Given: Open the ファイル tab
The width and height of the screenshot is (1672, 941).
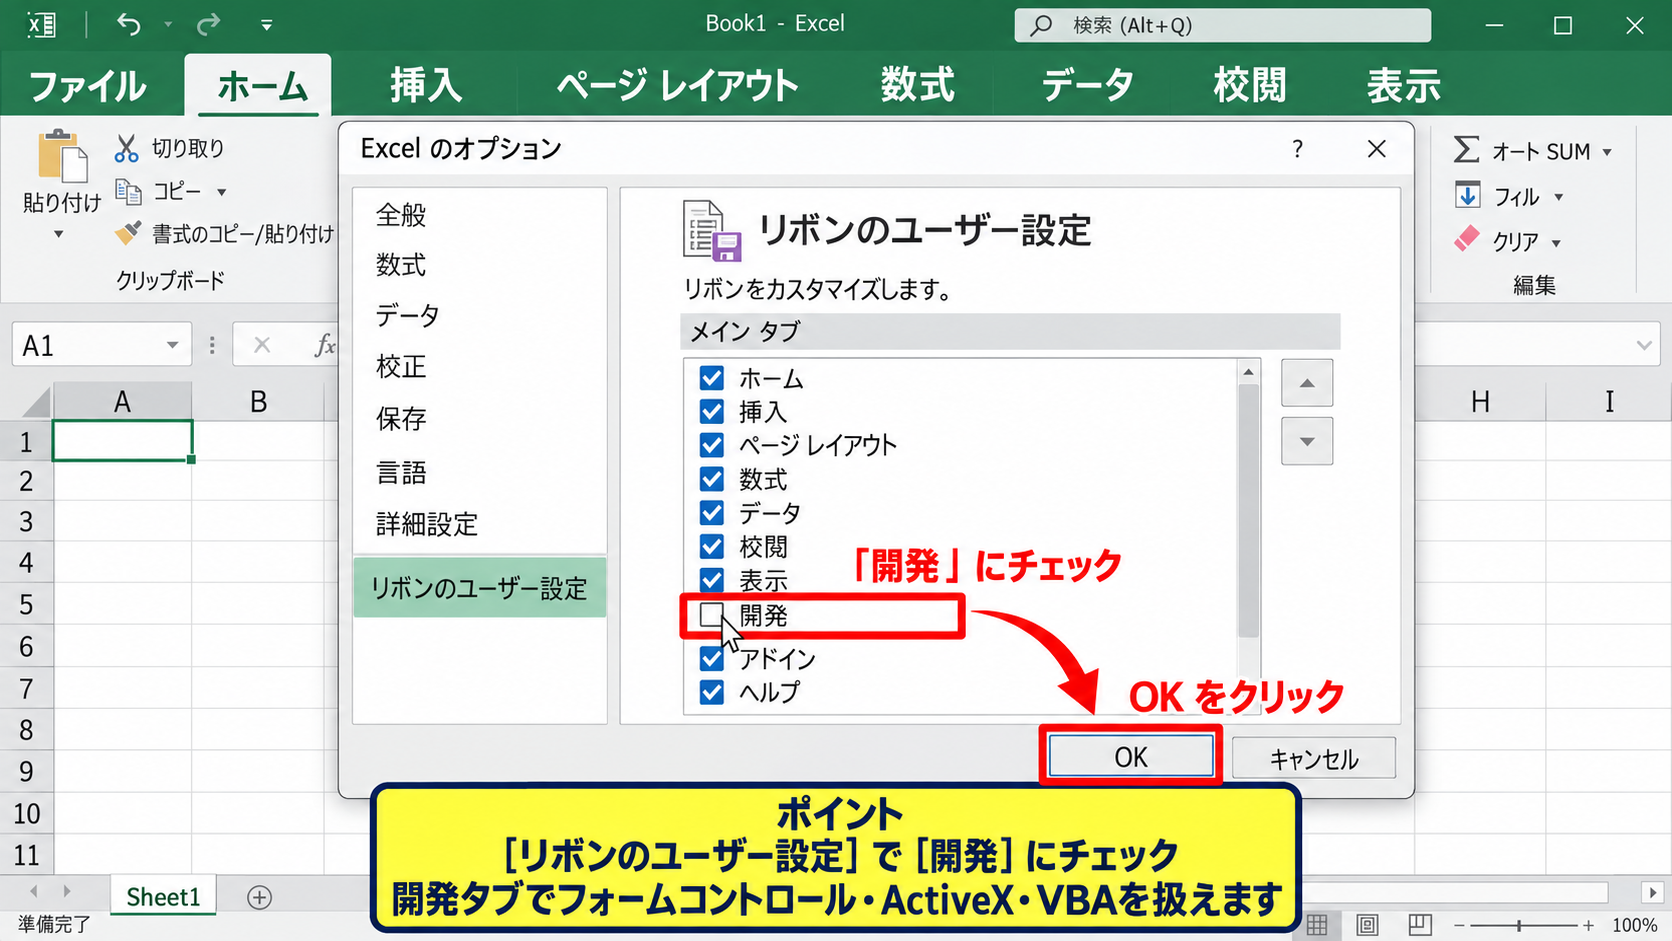Looking at the screenshot, I should pos(87,86).
